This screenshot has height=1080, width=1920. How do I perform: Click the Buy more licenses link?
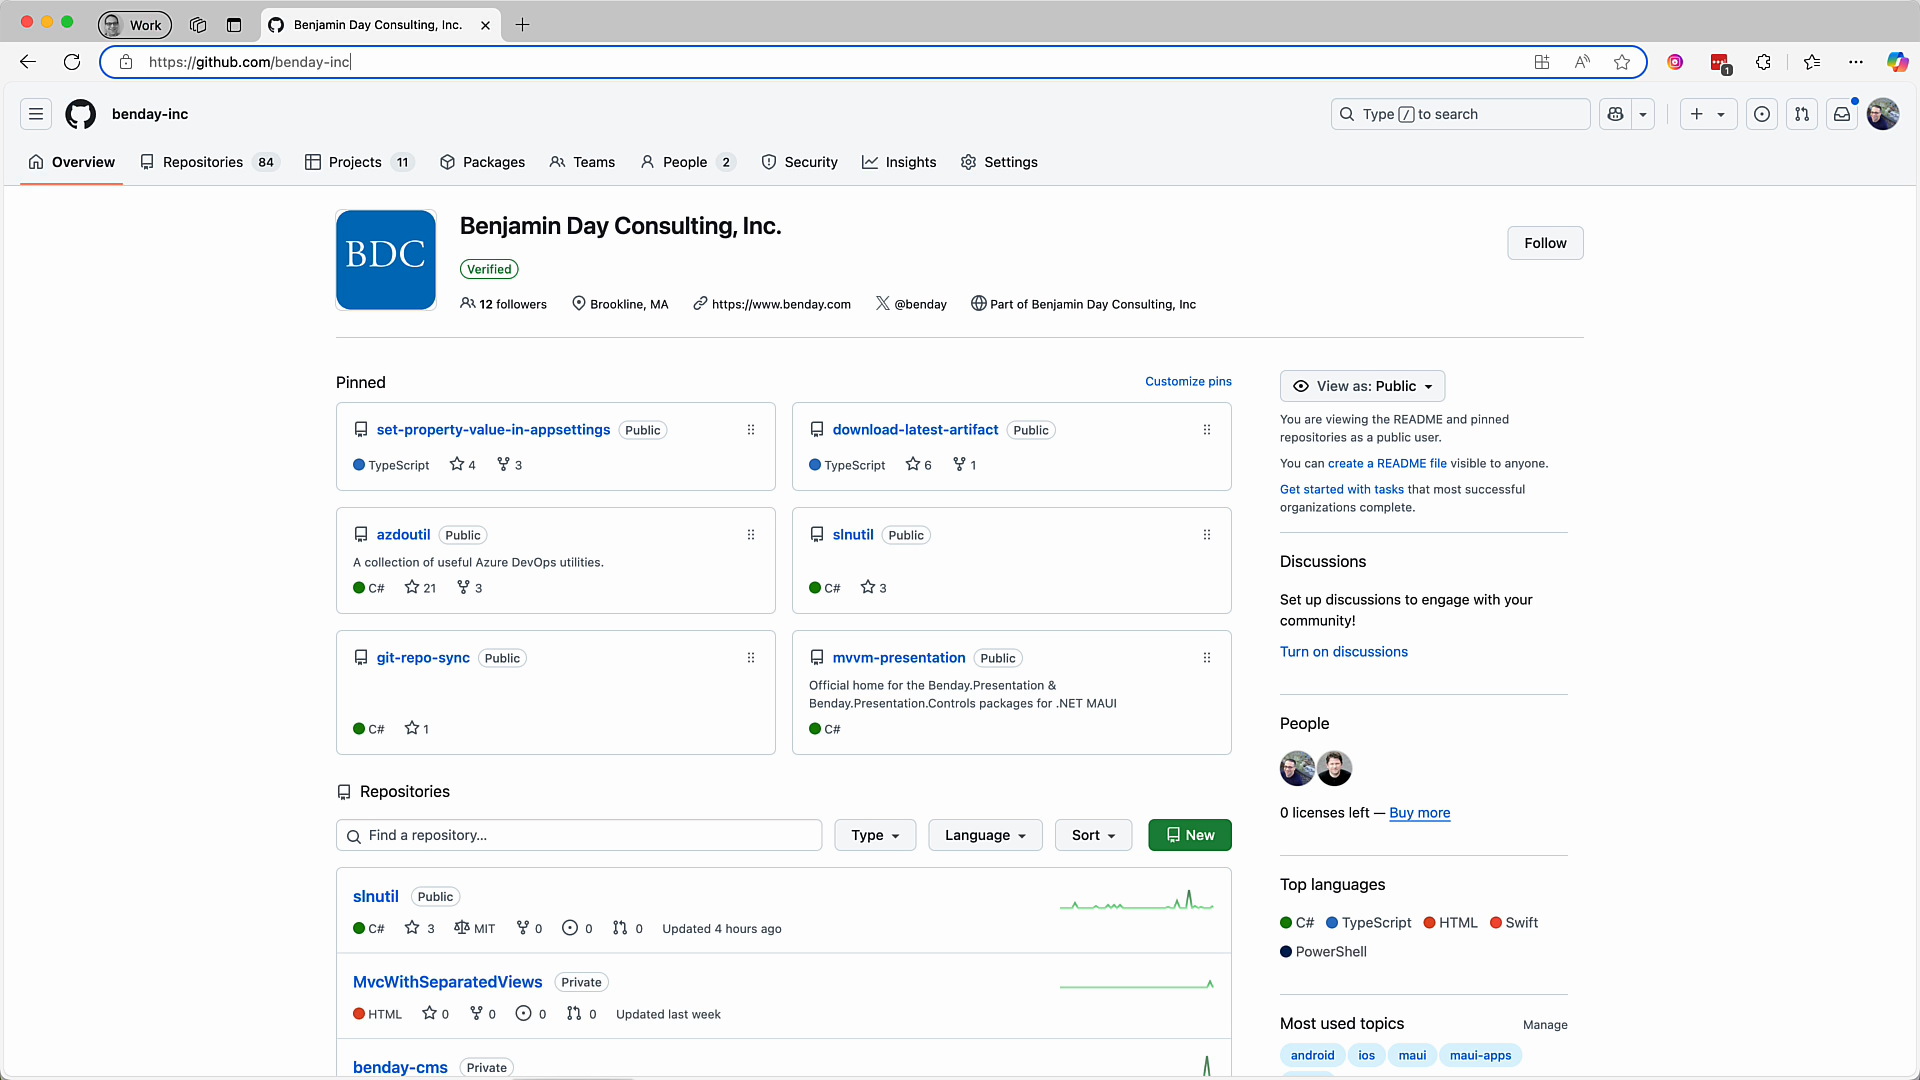[1419, 813]
